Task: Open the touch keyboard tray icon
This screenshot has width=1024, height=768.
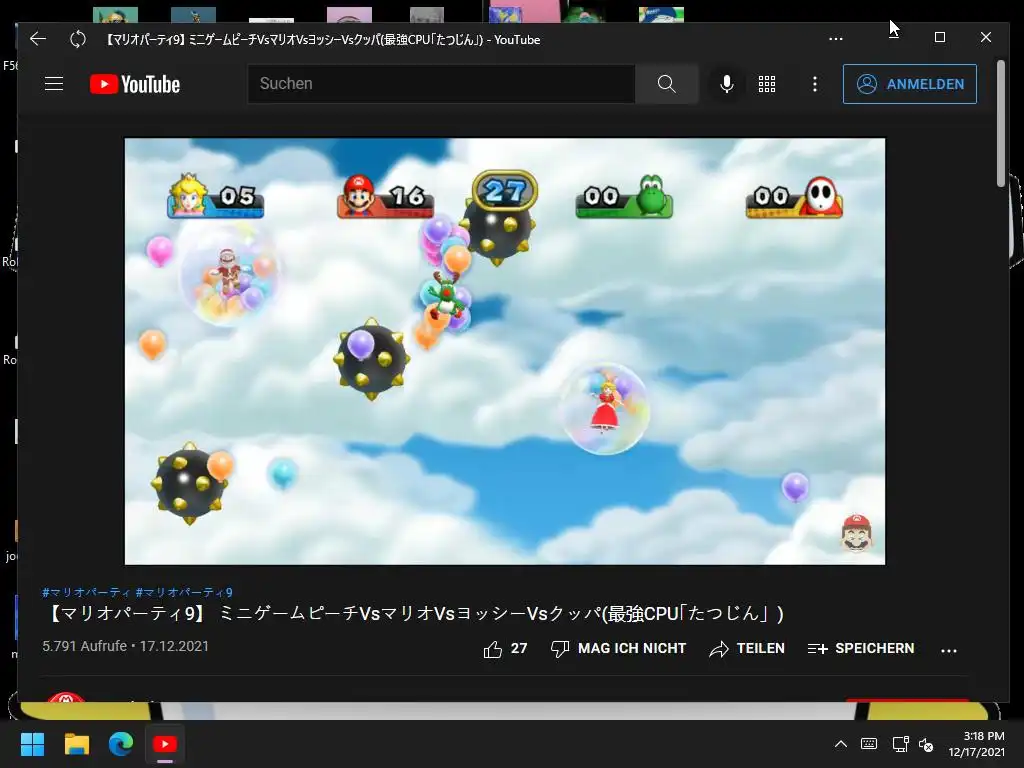Action: click(x=869, y=744)
